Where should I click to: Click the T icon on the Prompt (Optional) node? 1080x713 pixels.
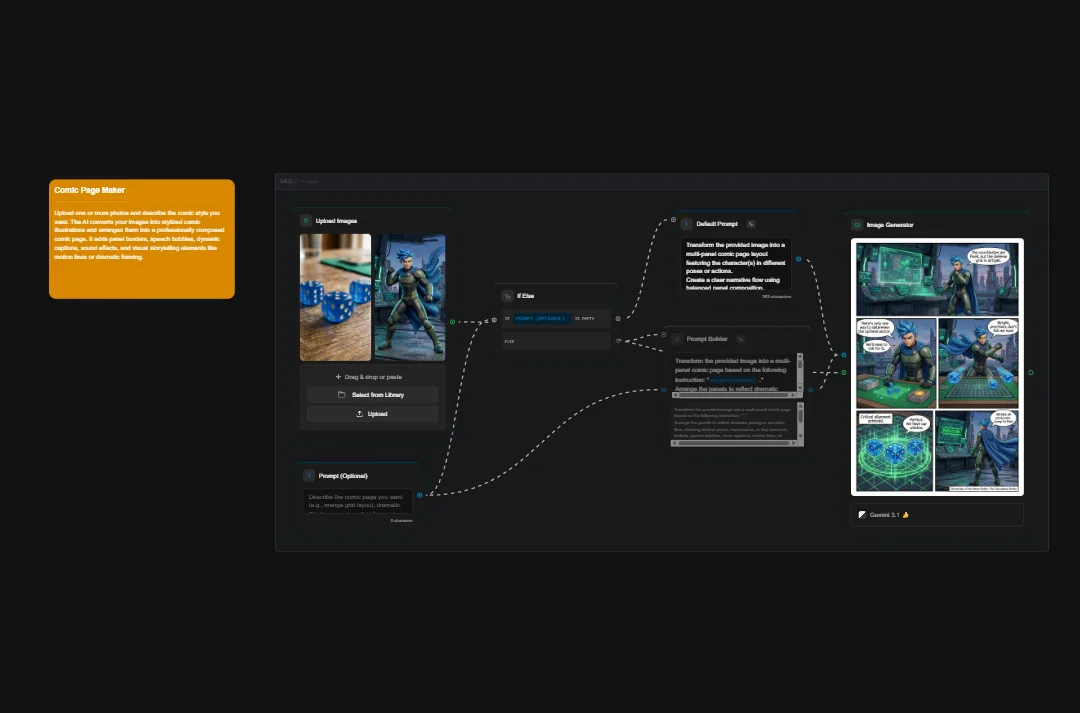pos(310,475)
